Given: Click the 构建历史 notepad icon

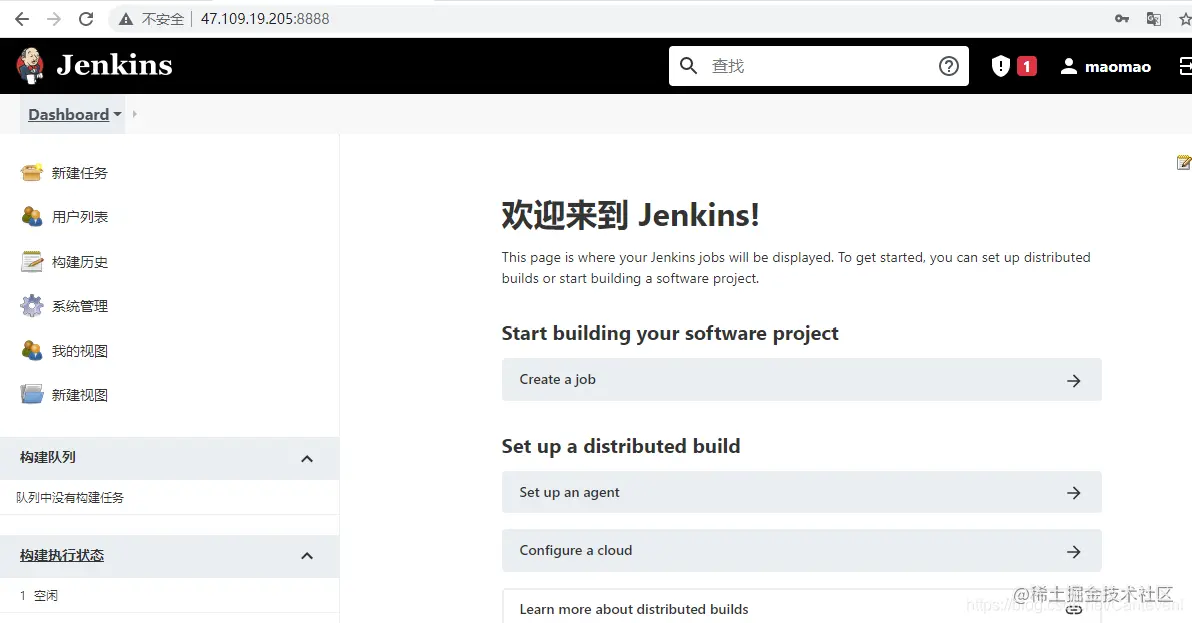Looking at the screenshot, I should point(31,261).
